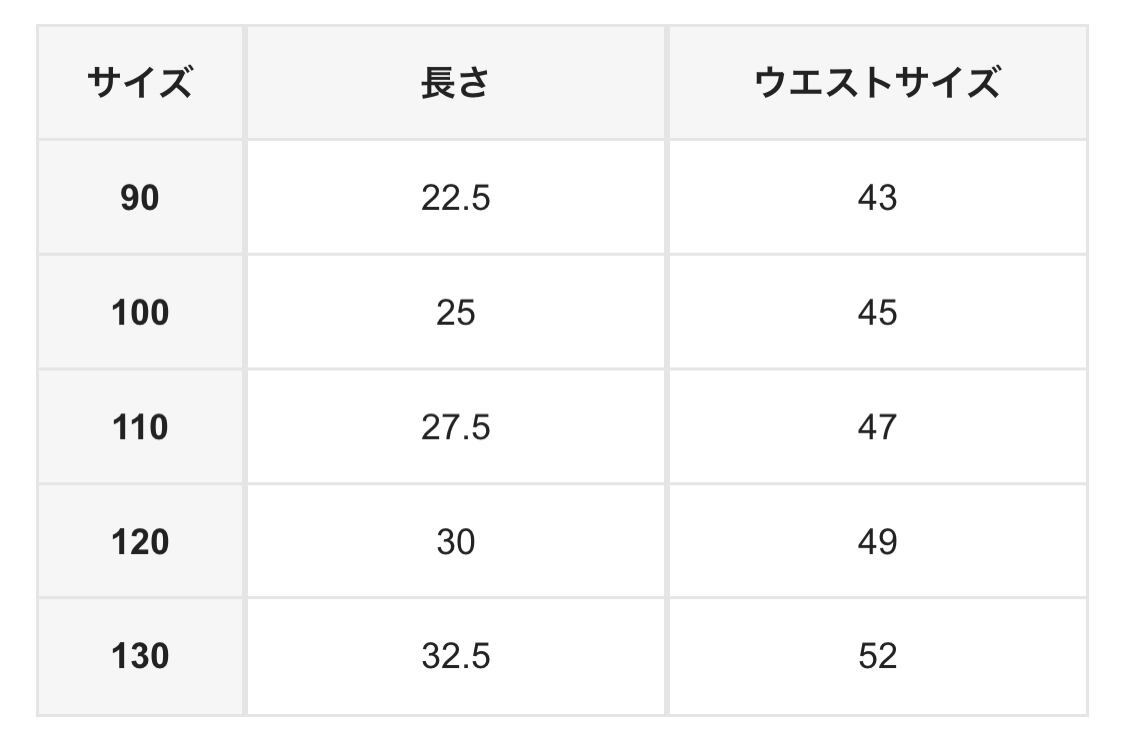Viewport: 1125px width, 742px height.
Task: Click the サイズ column header
Action: point(140,83)
